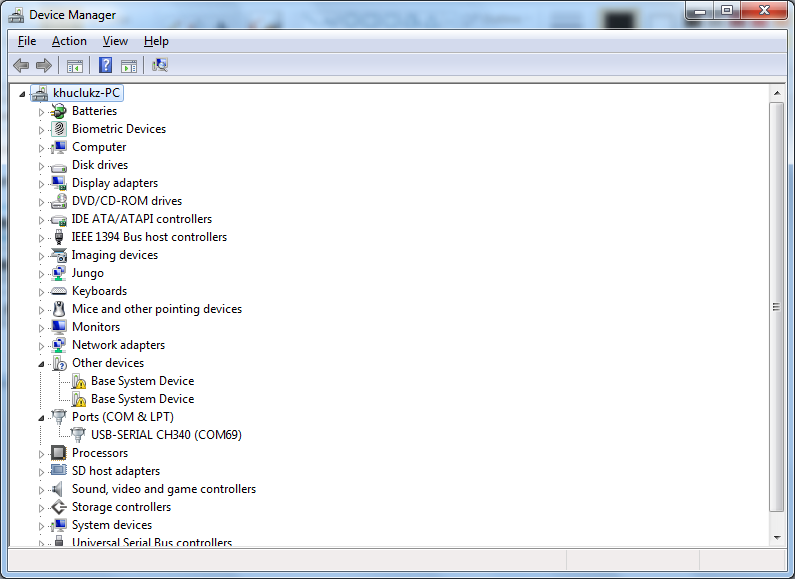Click the Forward arrow toolbar icon

[44, 65]
